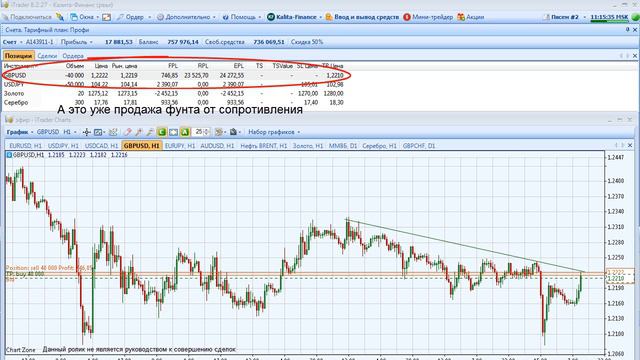Viewport: 640px width, 360px height.
Task: Open the График chart menu
Action: 20,132
